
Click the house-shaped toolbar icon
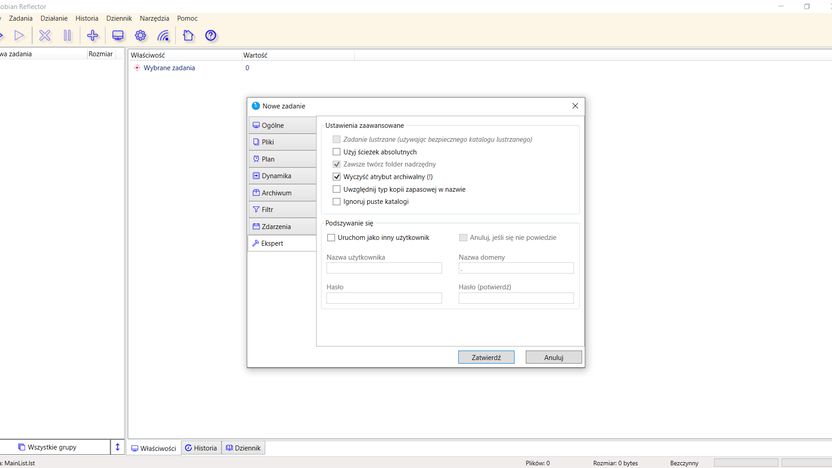(188, 36)
